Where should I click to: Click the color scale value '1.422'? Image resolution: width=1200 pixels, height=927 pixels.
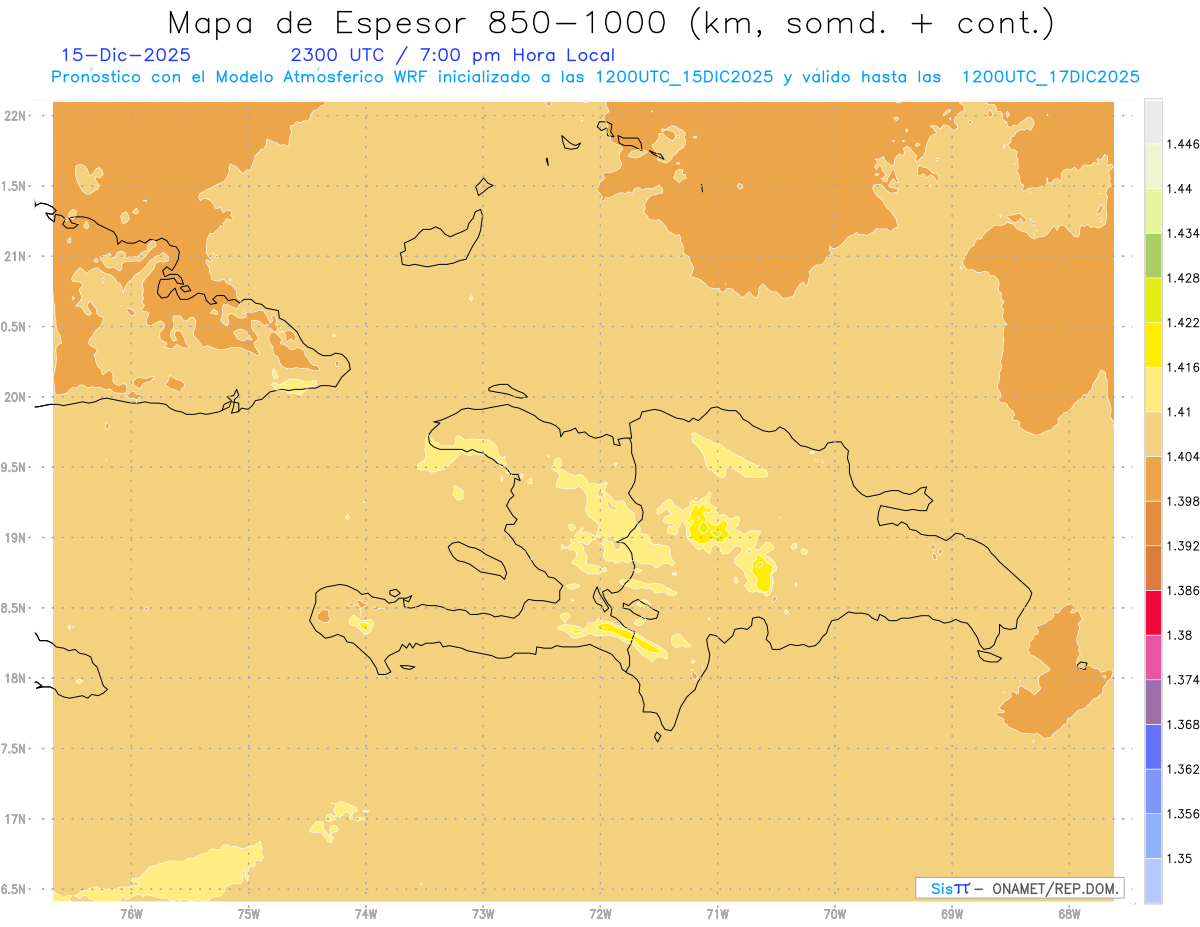(1183, 322)
